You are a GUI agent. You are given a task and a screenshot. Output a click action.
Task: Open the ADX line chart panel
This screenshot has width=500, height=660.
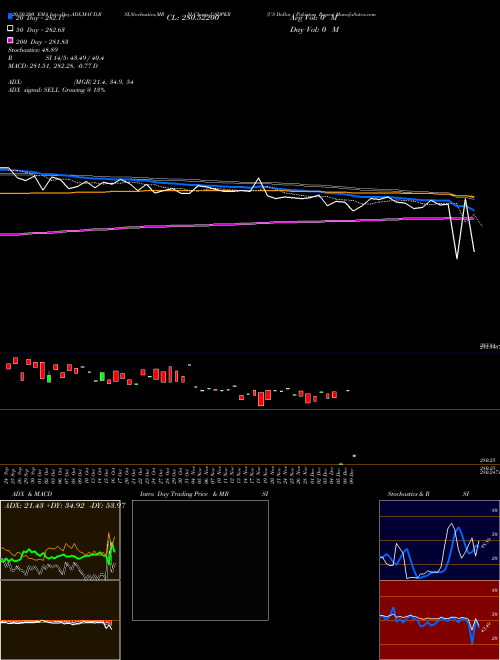click(60, 540)
